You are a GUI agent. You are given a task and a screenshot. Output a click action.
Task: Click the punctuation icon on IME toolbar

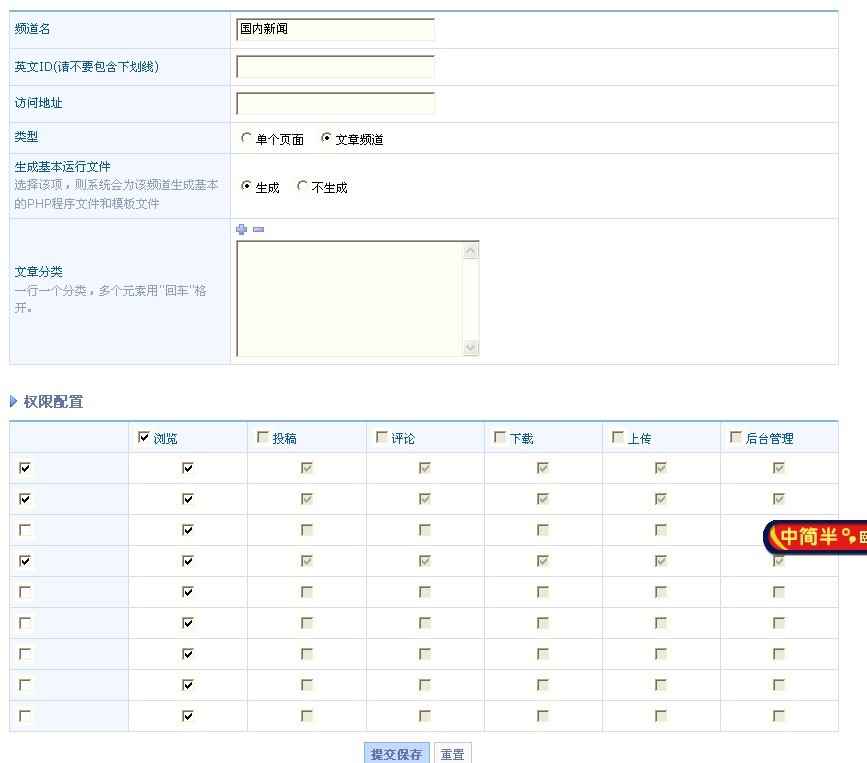(x=849, y=536)
